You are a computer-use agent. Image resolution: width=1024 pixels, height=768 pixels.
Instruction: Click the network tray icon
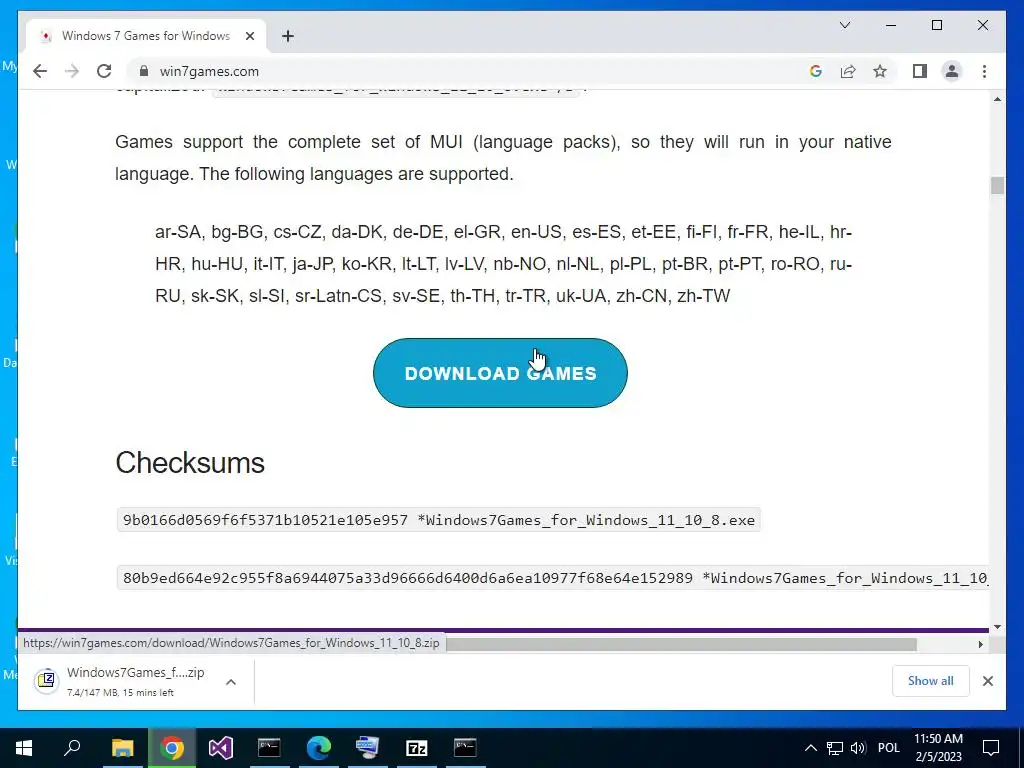pyautogui.click(x=835, y=748)
